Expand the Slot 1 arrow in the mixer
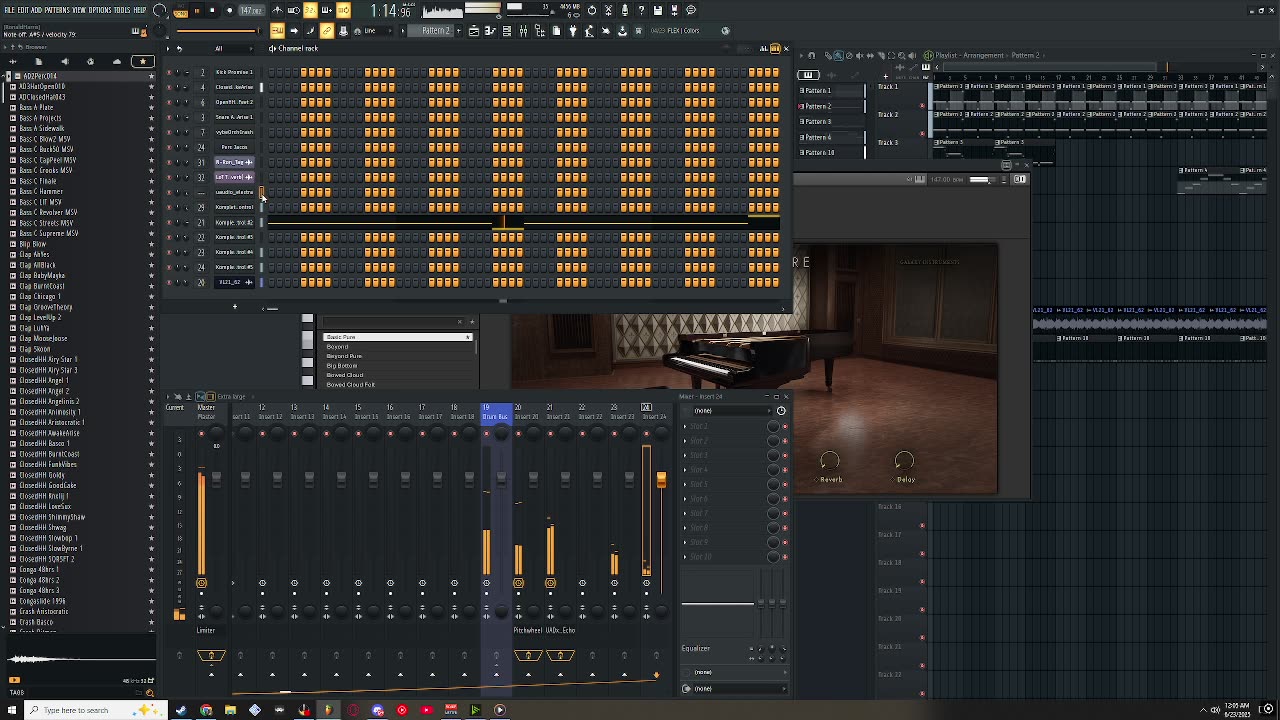The image size is (1280, 720). tap(685, 427)
